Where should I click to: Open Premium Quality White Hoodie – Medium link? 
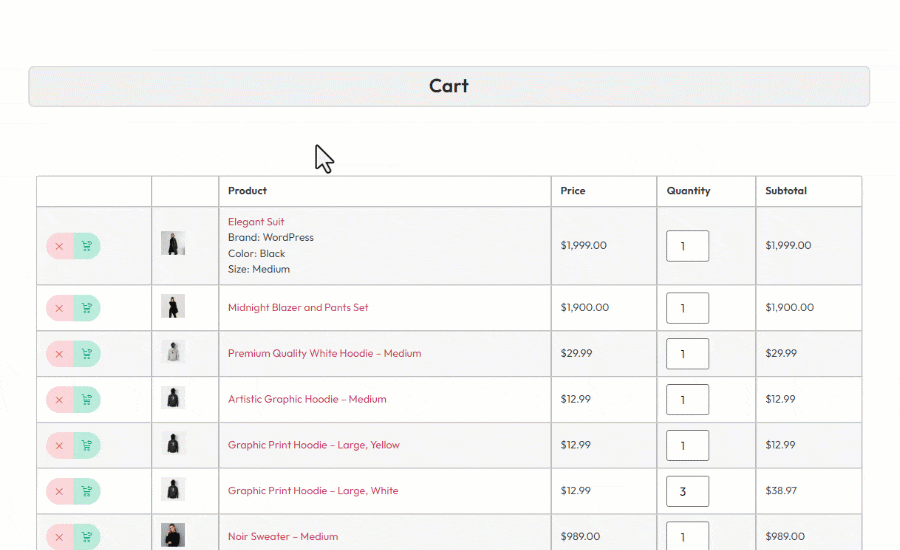[x=324, y=354]
